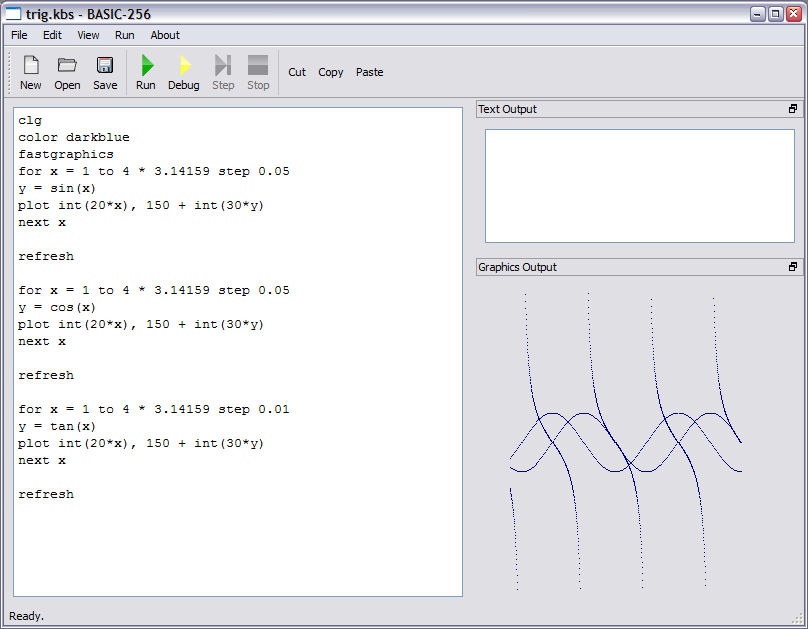Start debugging with the Debug icon
Viewport: 808px width, 629px height.
click(x=183, y=72)
